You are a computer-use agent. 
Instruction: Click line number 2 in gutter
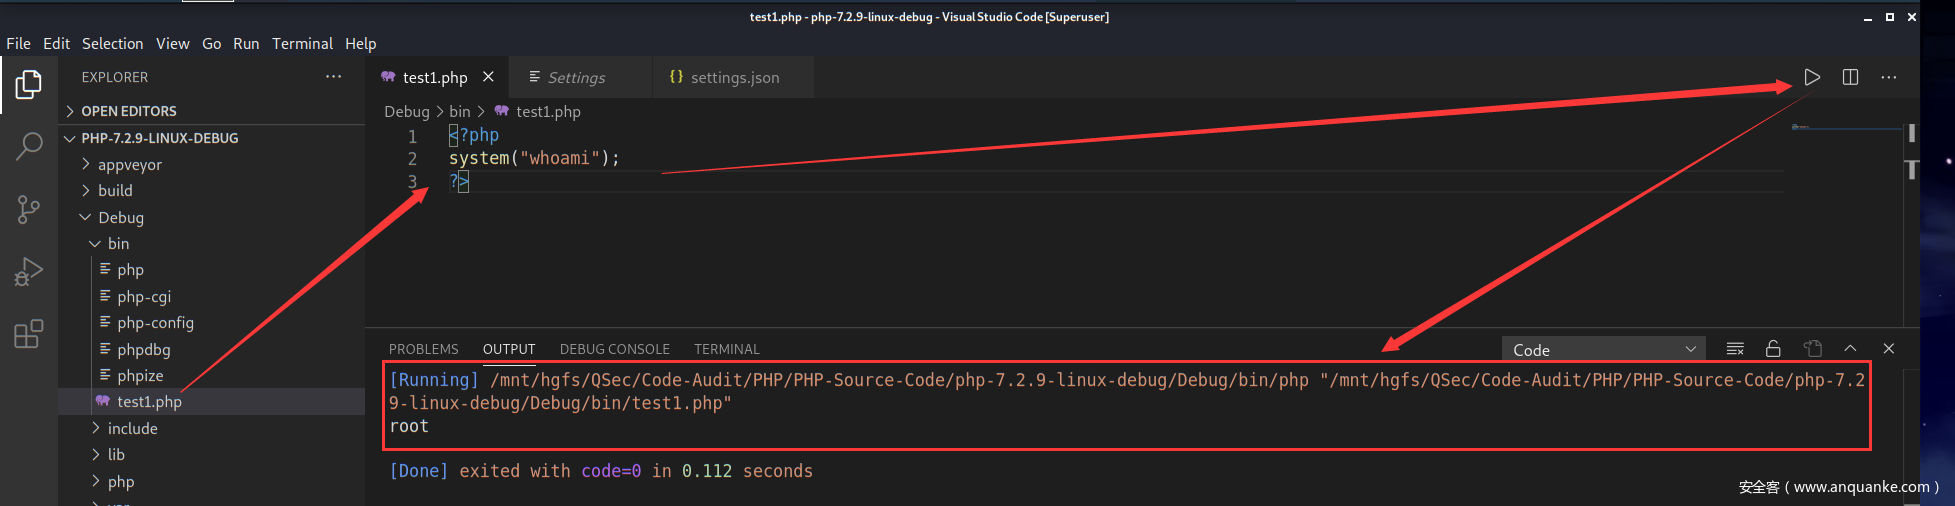pyautogui.click(x=412, y=158)
